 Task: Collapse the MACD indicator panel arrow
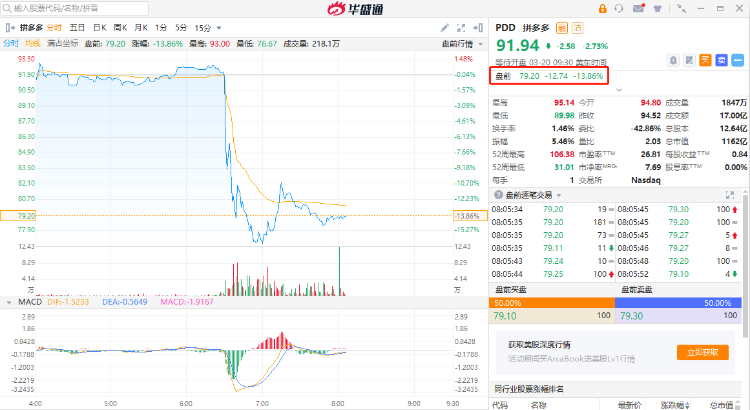click(x=9, y=302)
